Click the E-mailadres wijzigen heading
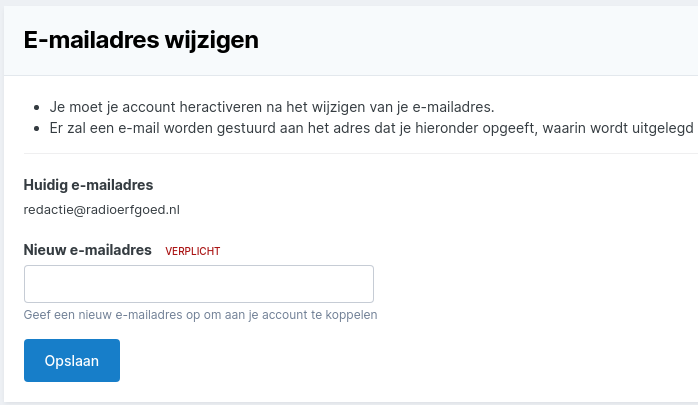This screenshot has height=405, width=698. coord(141,40)
